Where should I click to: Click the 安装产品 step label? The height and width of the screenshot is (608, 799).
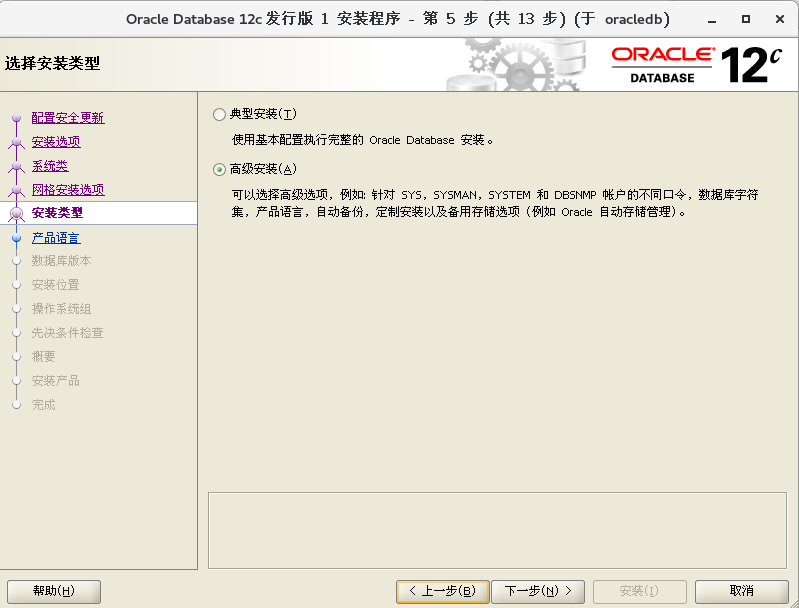click(x=56, y=381)
